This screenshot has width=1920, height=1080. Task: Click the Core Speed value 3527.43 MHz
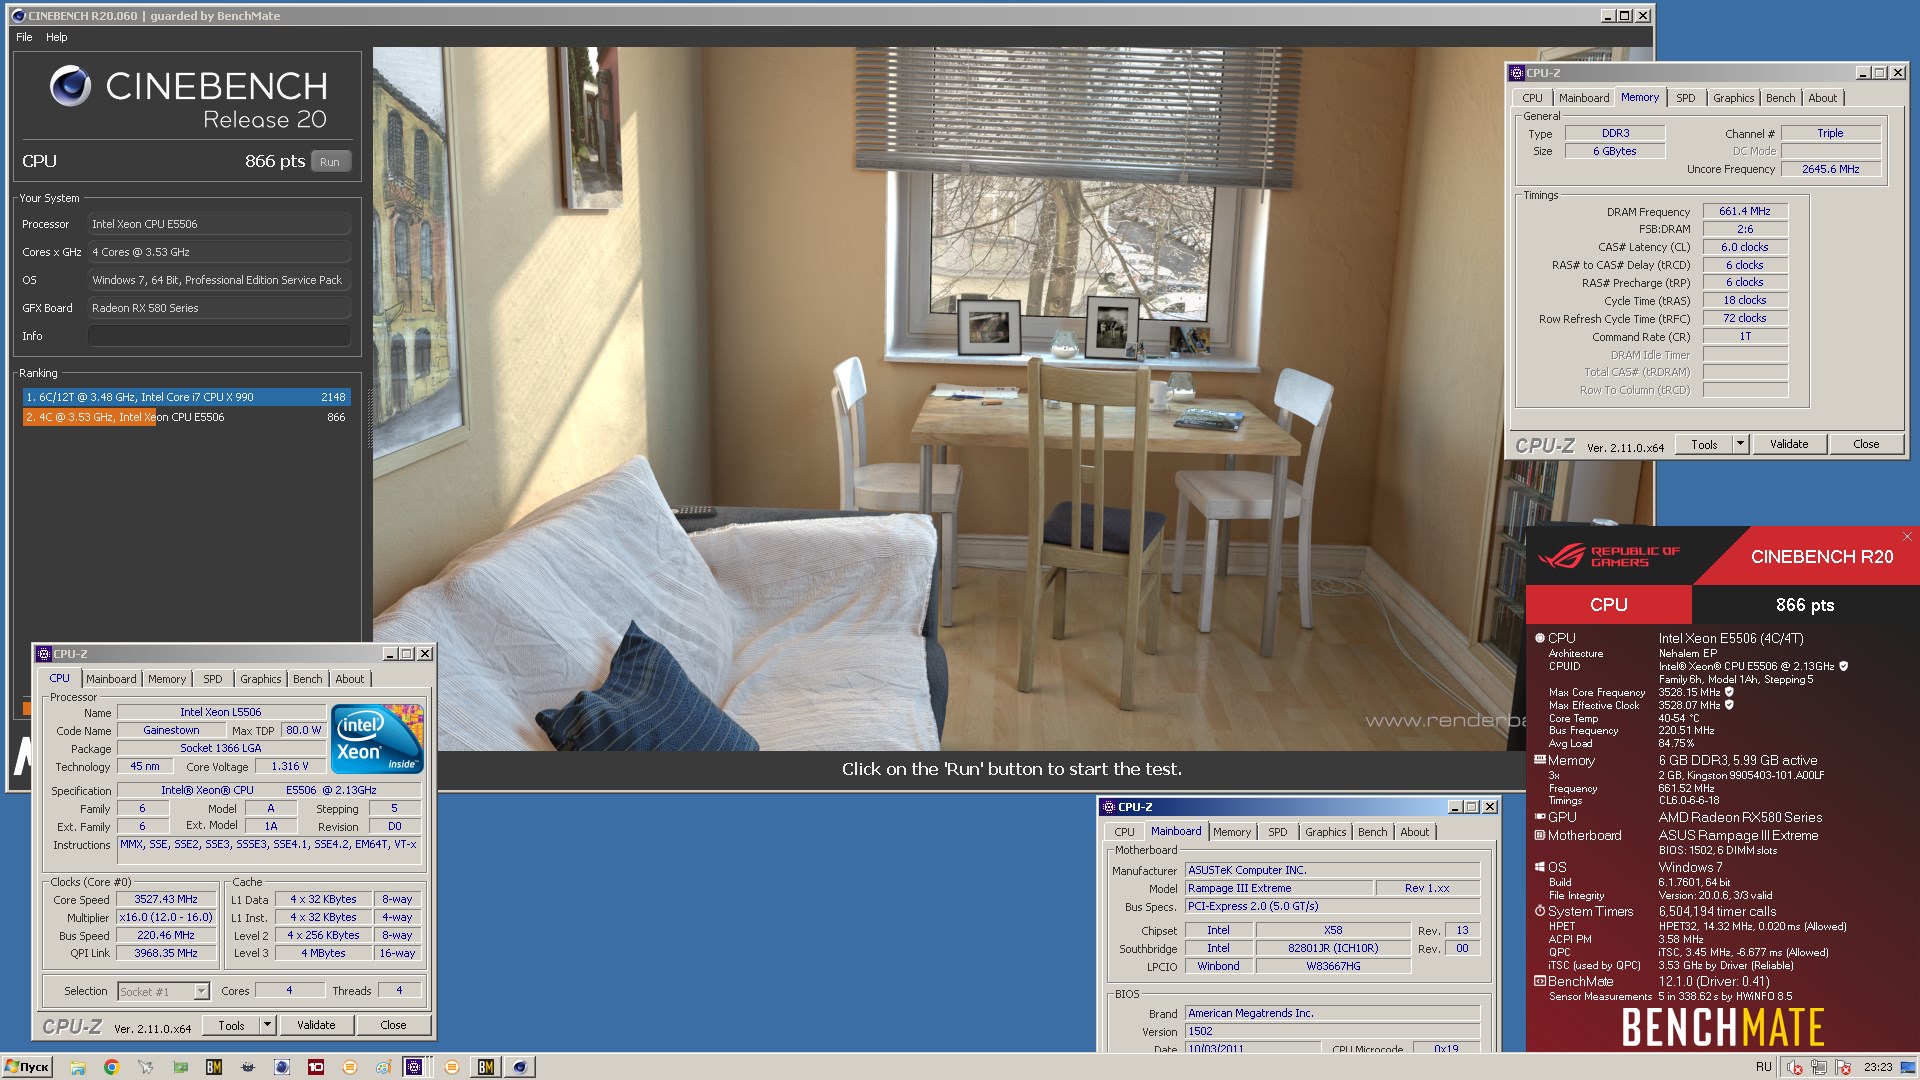click(167, 899)
